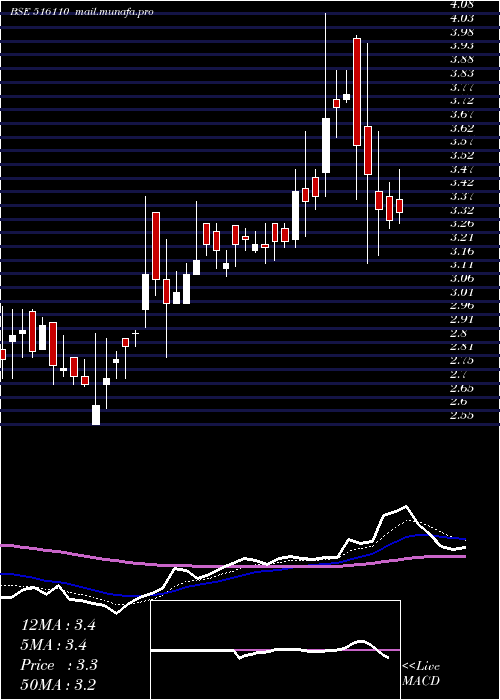Click the 2.96 price axis label
500x700 pixels.
[462, 305]
